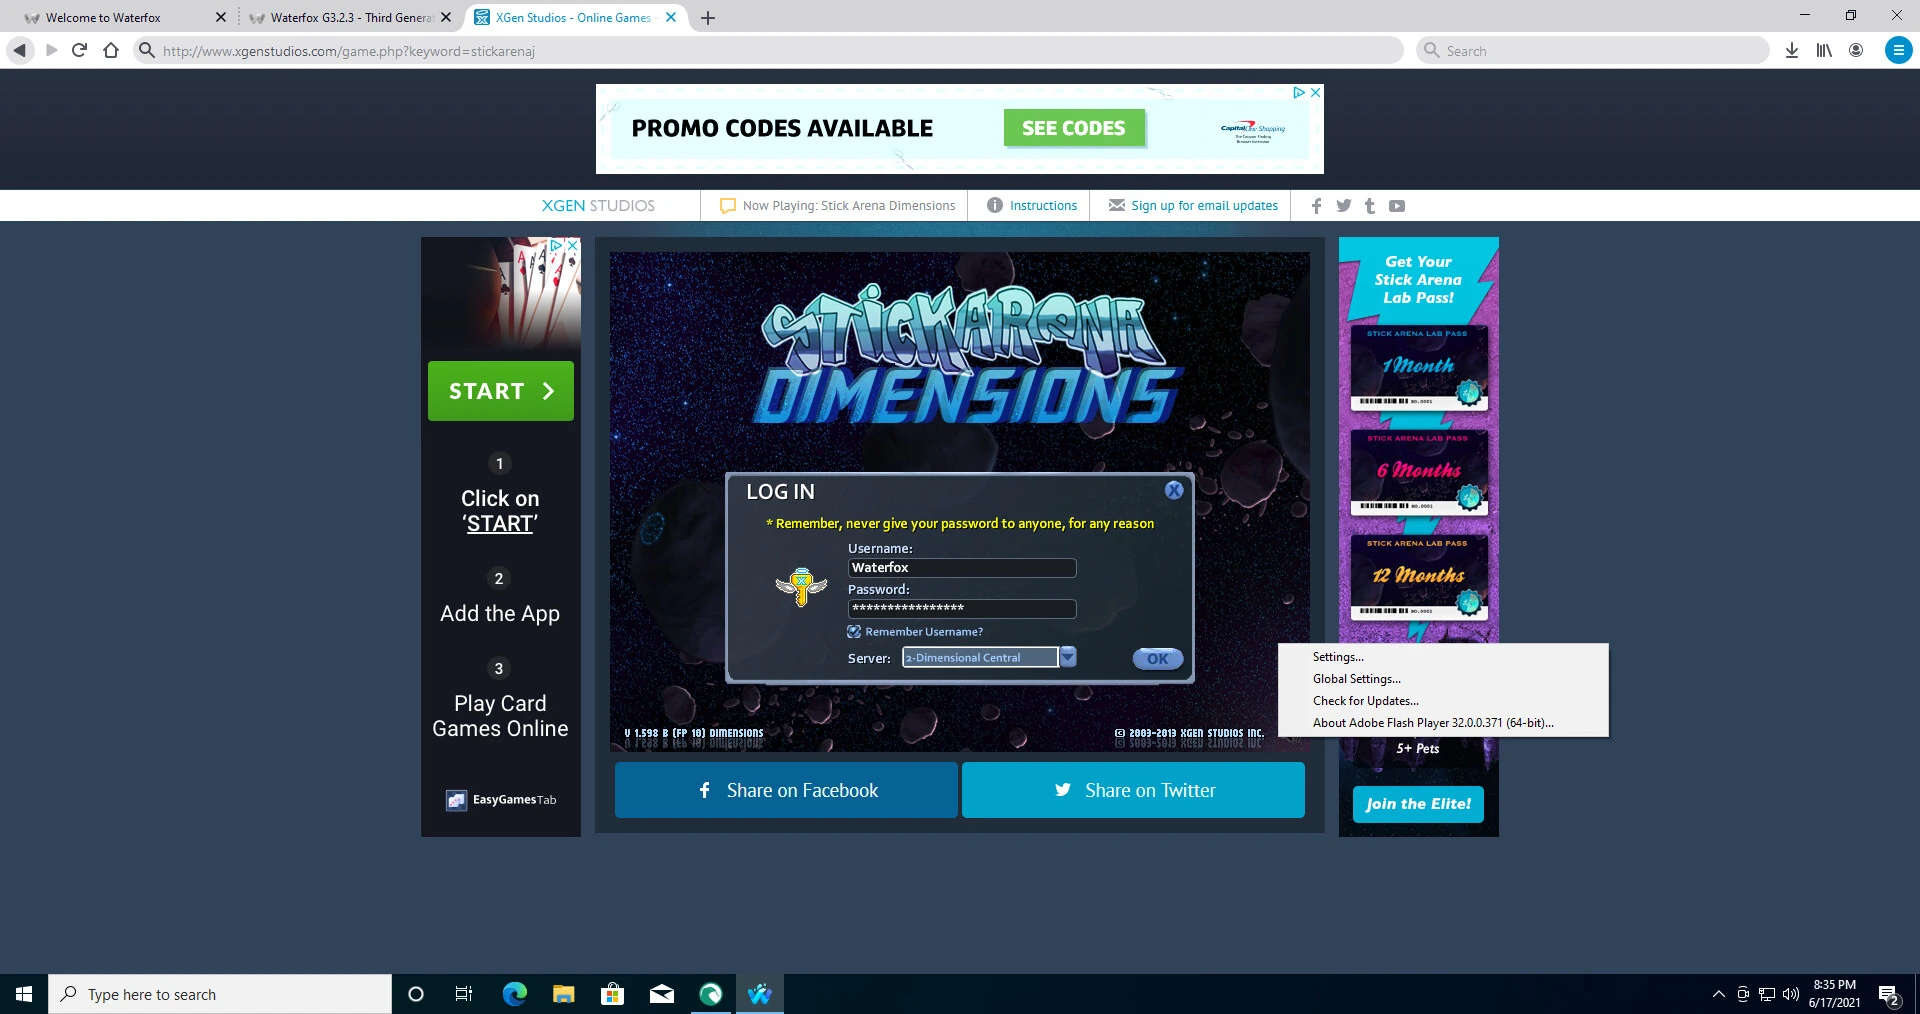Switch to the Welcome to Waterfox tab
Screen dimensions: 1920x1014
coord(120,17)
